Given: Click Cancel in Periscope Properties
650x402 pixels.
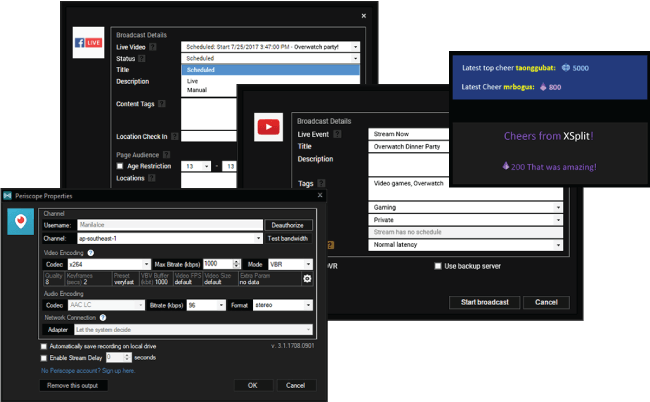Looking at the screenshot, I should 296,385.
